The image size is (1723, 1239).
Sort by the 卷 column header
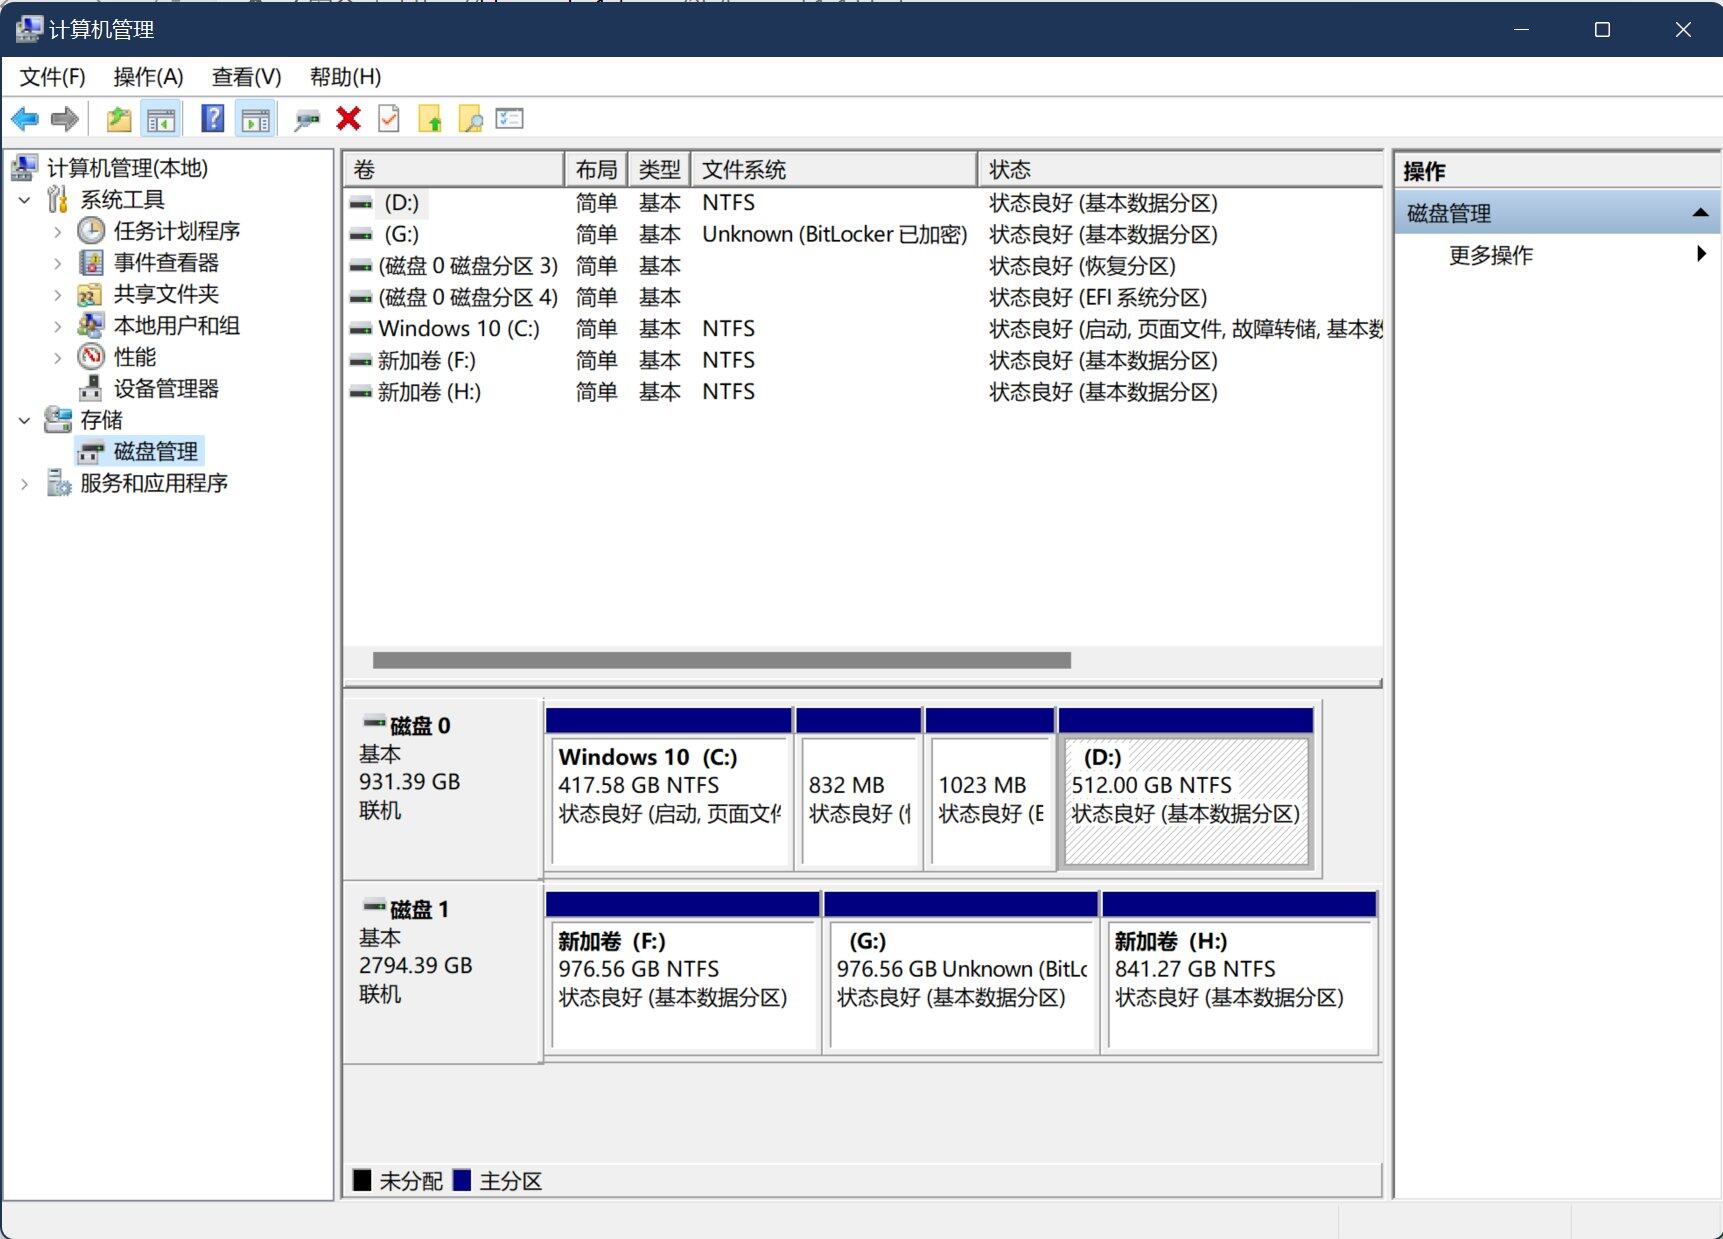[454, 170]
